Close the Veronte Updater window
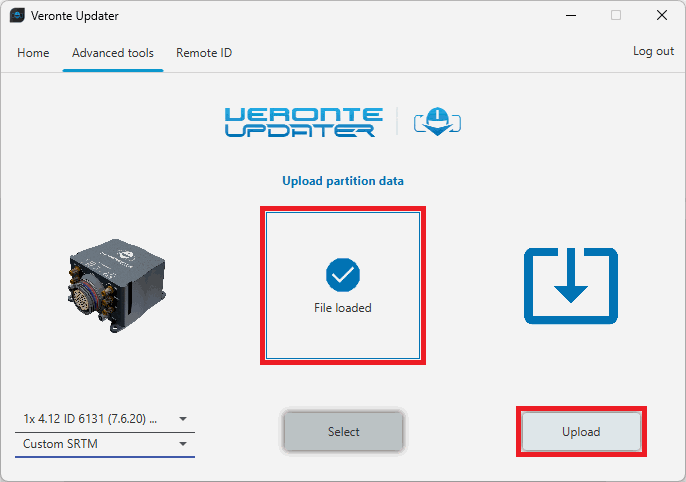 661,16
